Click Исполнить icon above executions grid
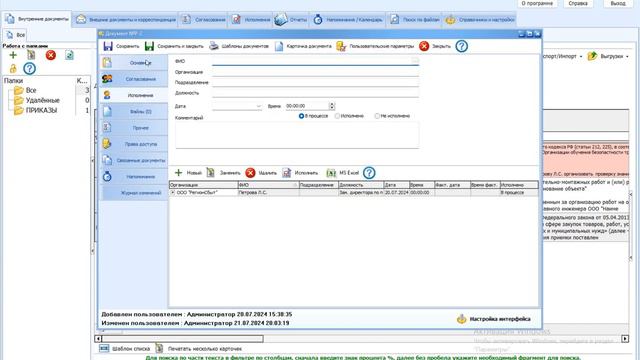The width and height of the screenshot is (640, 360). [287, 173]
